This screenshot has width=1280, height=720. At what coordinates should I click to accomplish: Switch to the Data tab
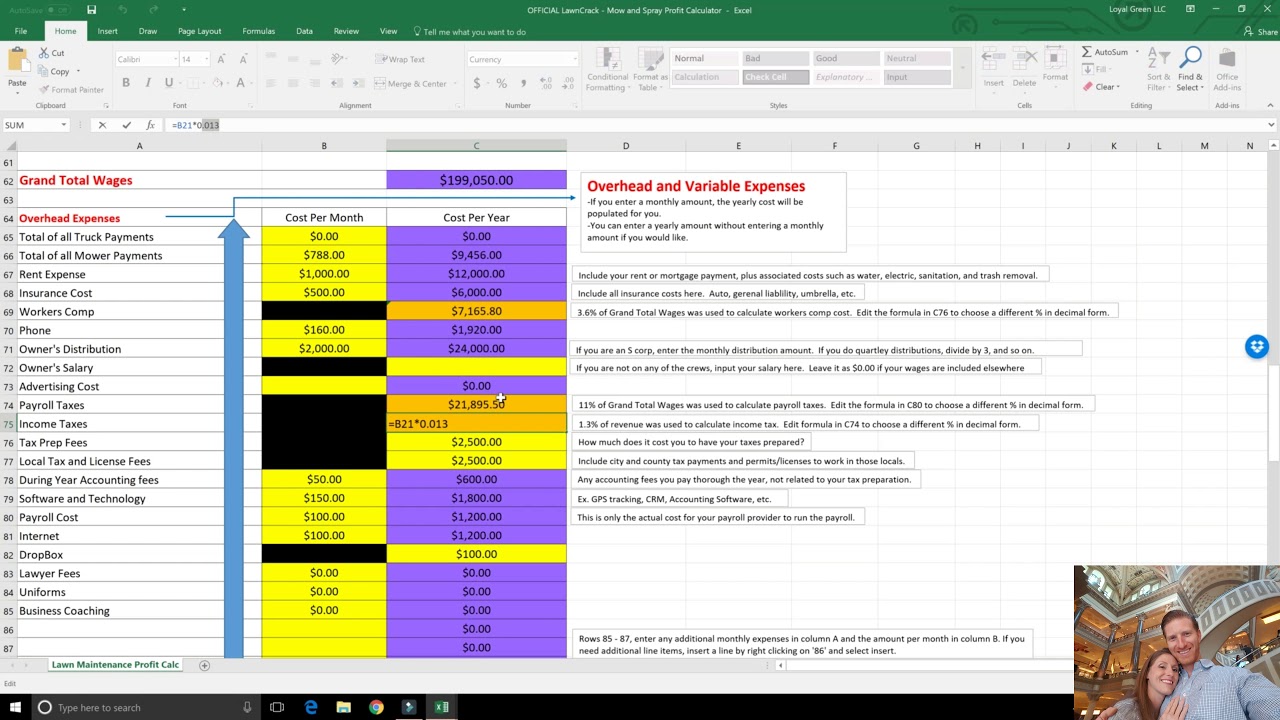click(304, 31)
